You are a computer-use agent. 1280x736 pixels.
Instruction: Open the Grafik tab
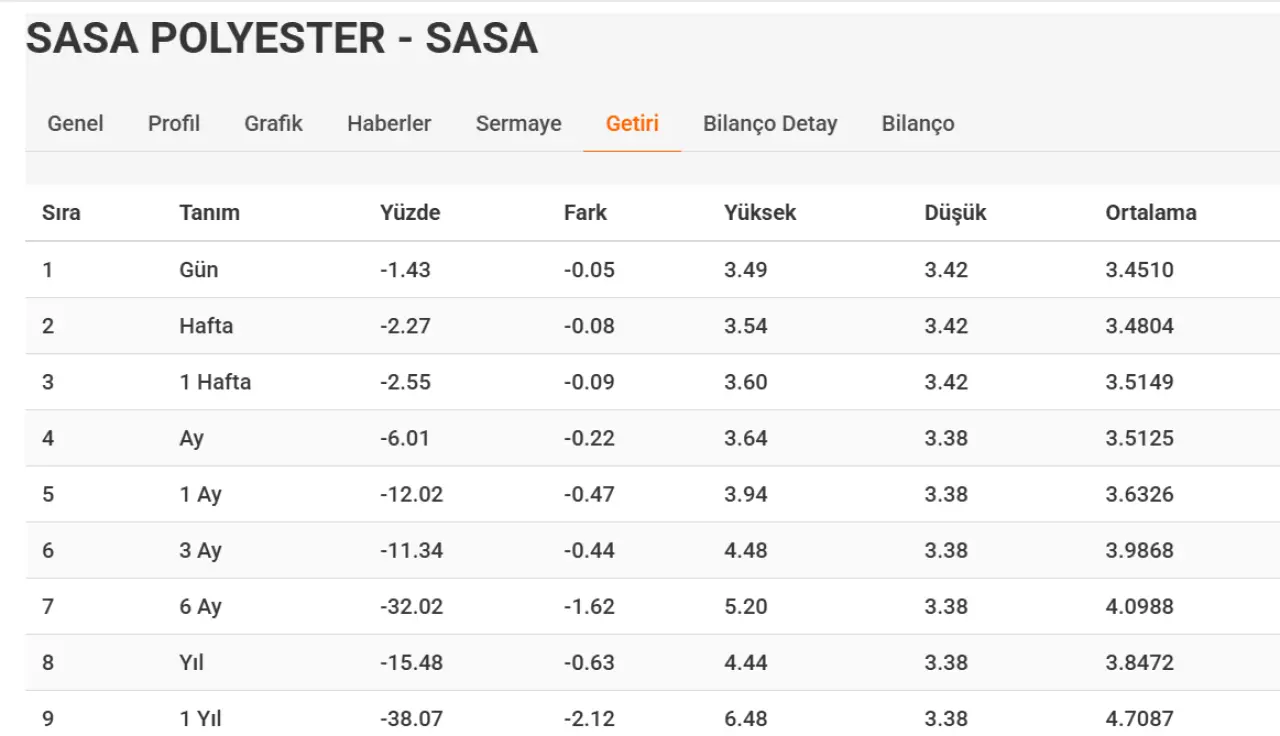273,124
